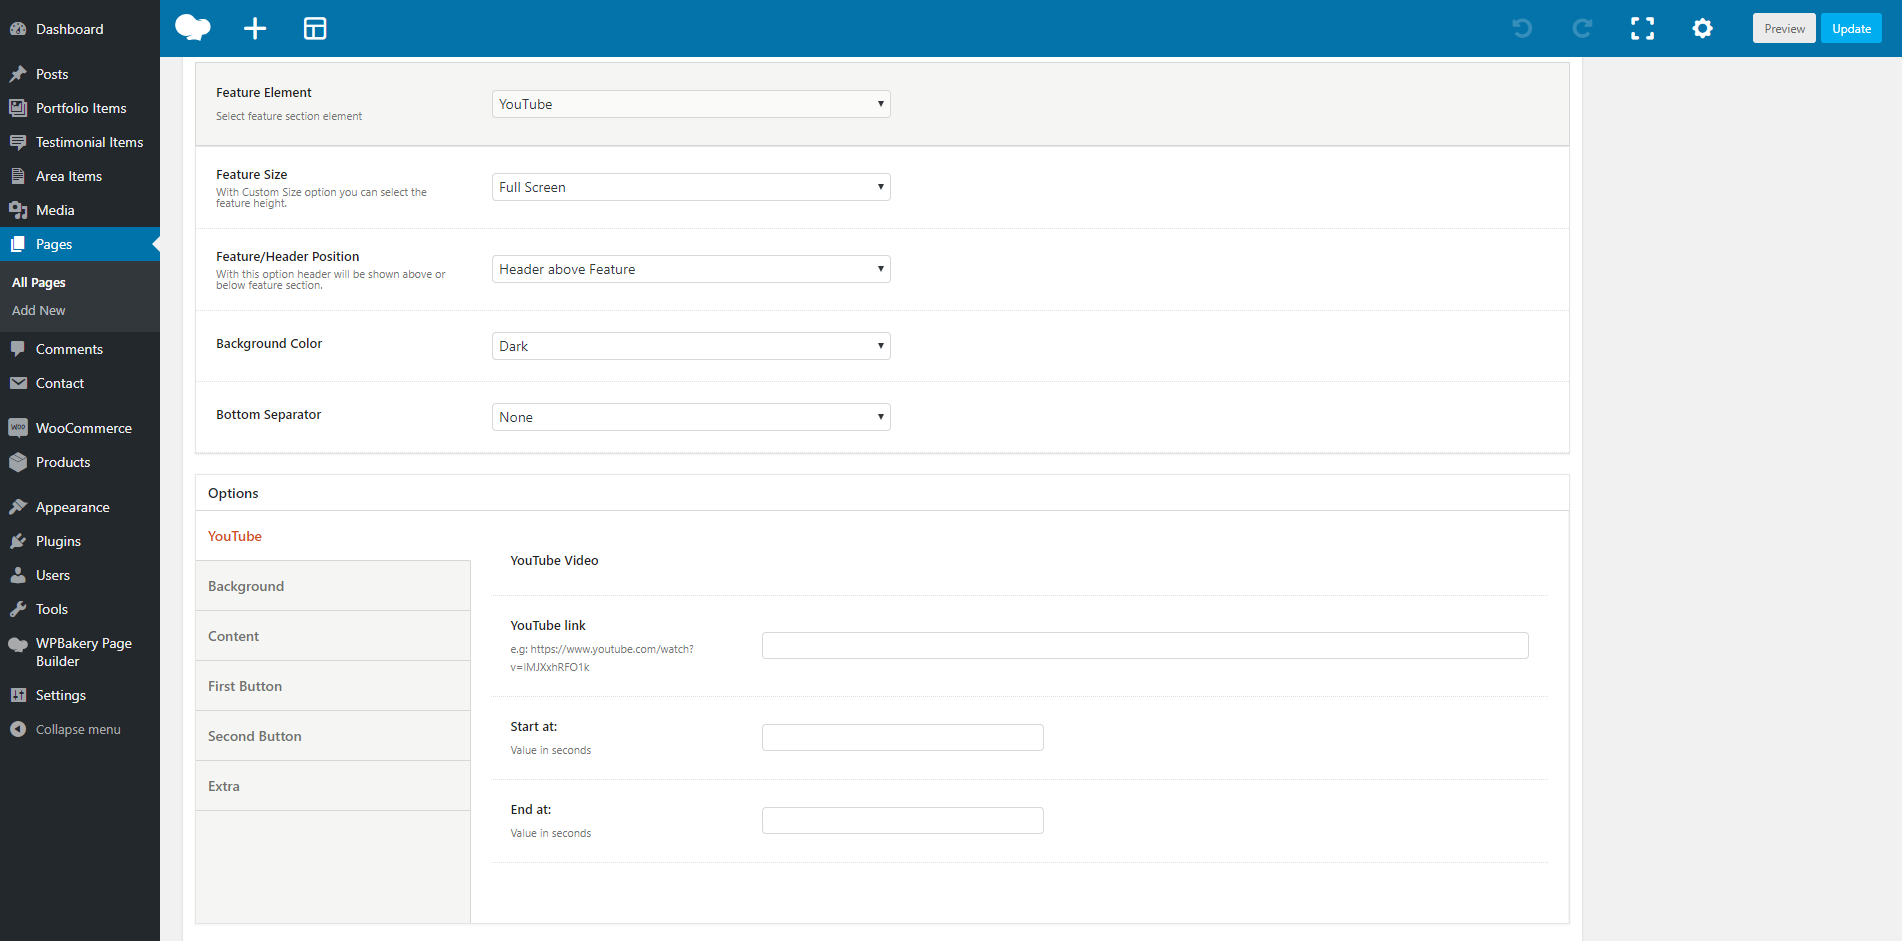Click the Portfolio Items icon
Viewport: 1902px width, 941px height.
pyautogui.click(x=18, y=108)
